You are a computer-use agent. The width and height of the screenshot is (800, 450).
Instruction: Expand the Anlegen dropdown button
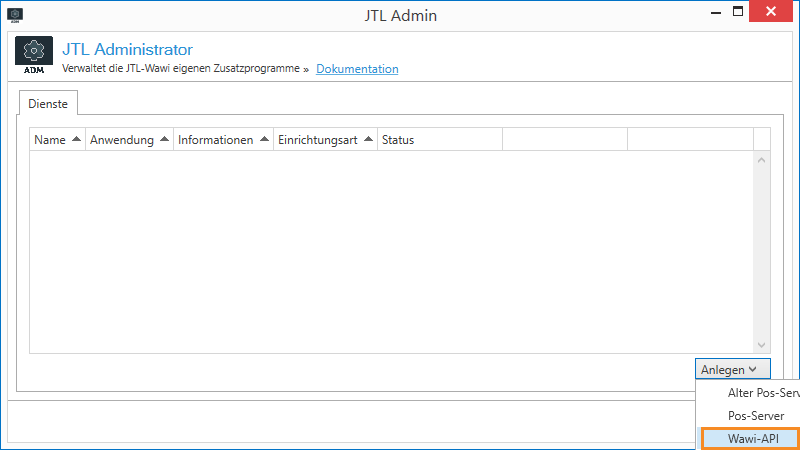(732, 370)
